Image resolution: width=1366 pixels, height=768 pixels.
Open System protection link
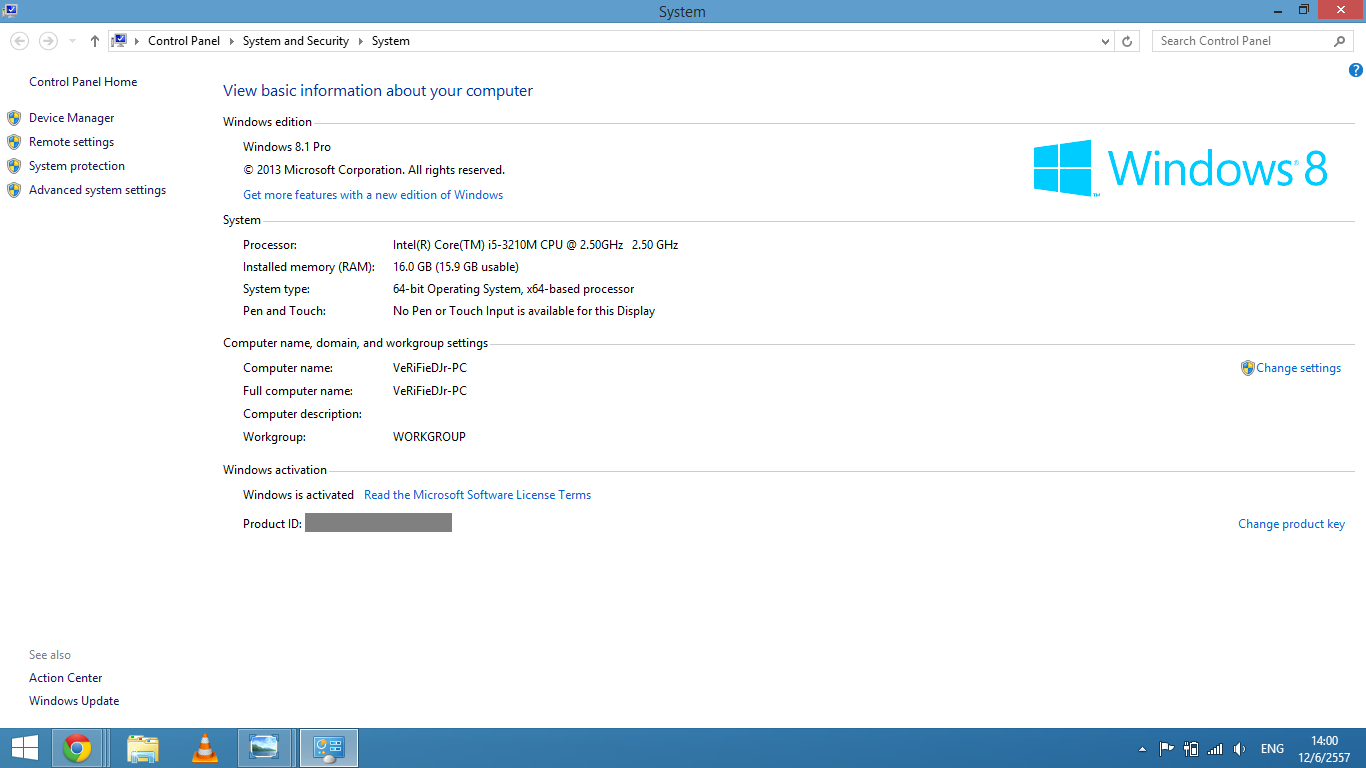click(77, 166)
